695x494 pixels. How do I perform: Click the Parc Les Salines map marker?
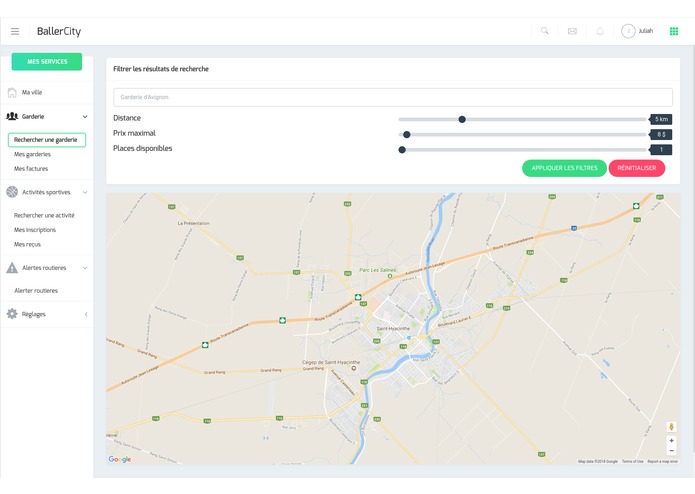coord(390,276)
